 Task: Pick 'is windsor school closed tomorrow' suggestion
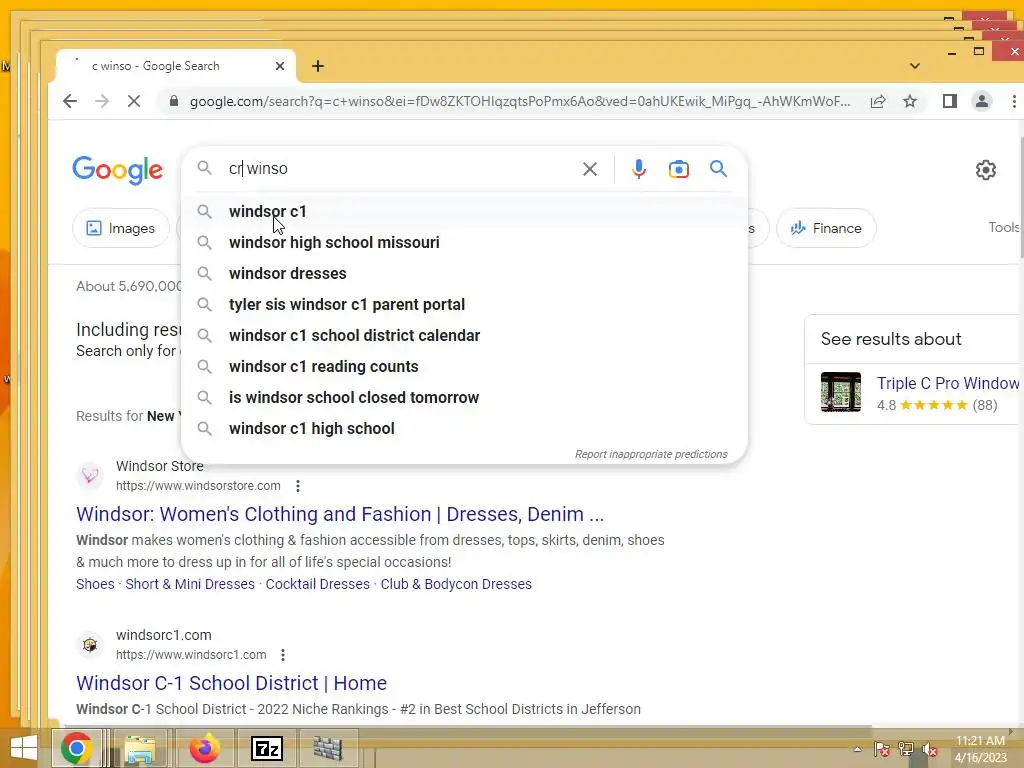tap(464, 398)
